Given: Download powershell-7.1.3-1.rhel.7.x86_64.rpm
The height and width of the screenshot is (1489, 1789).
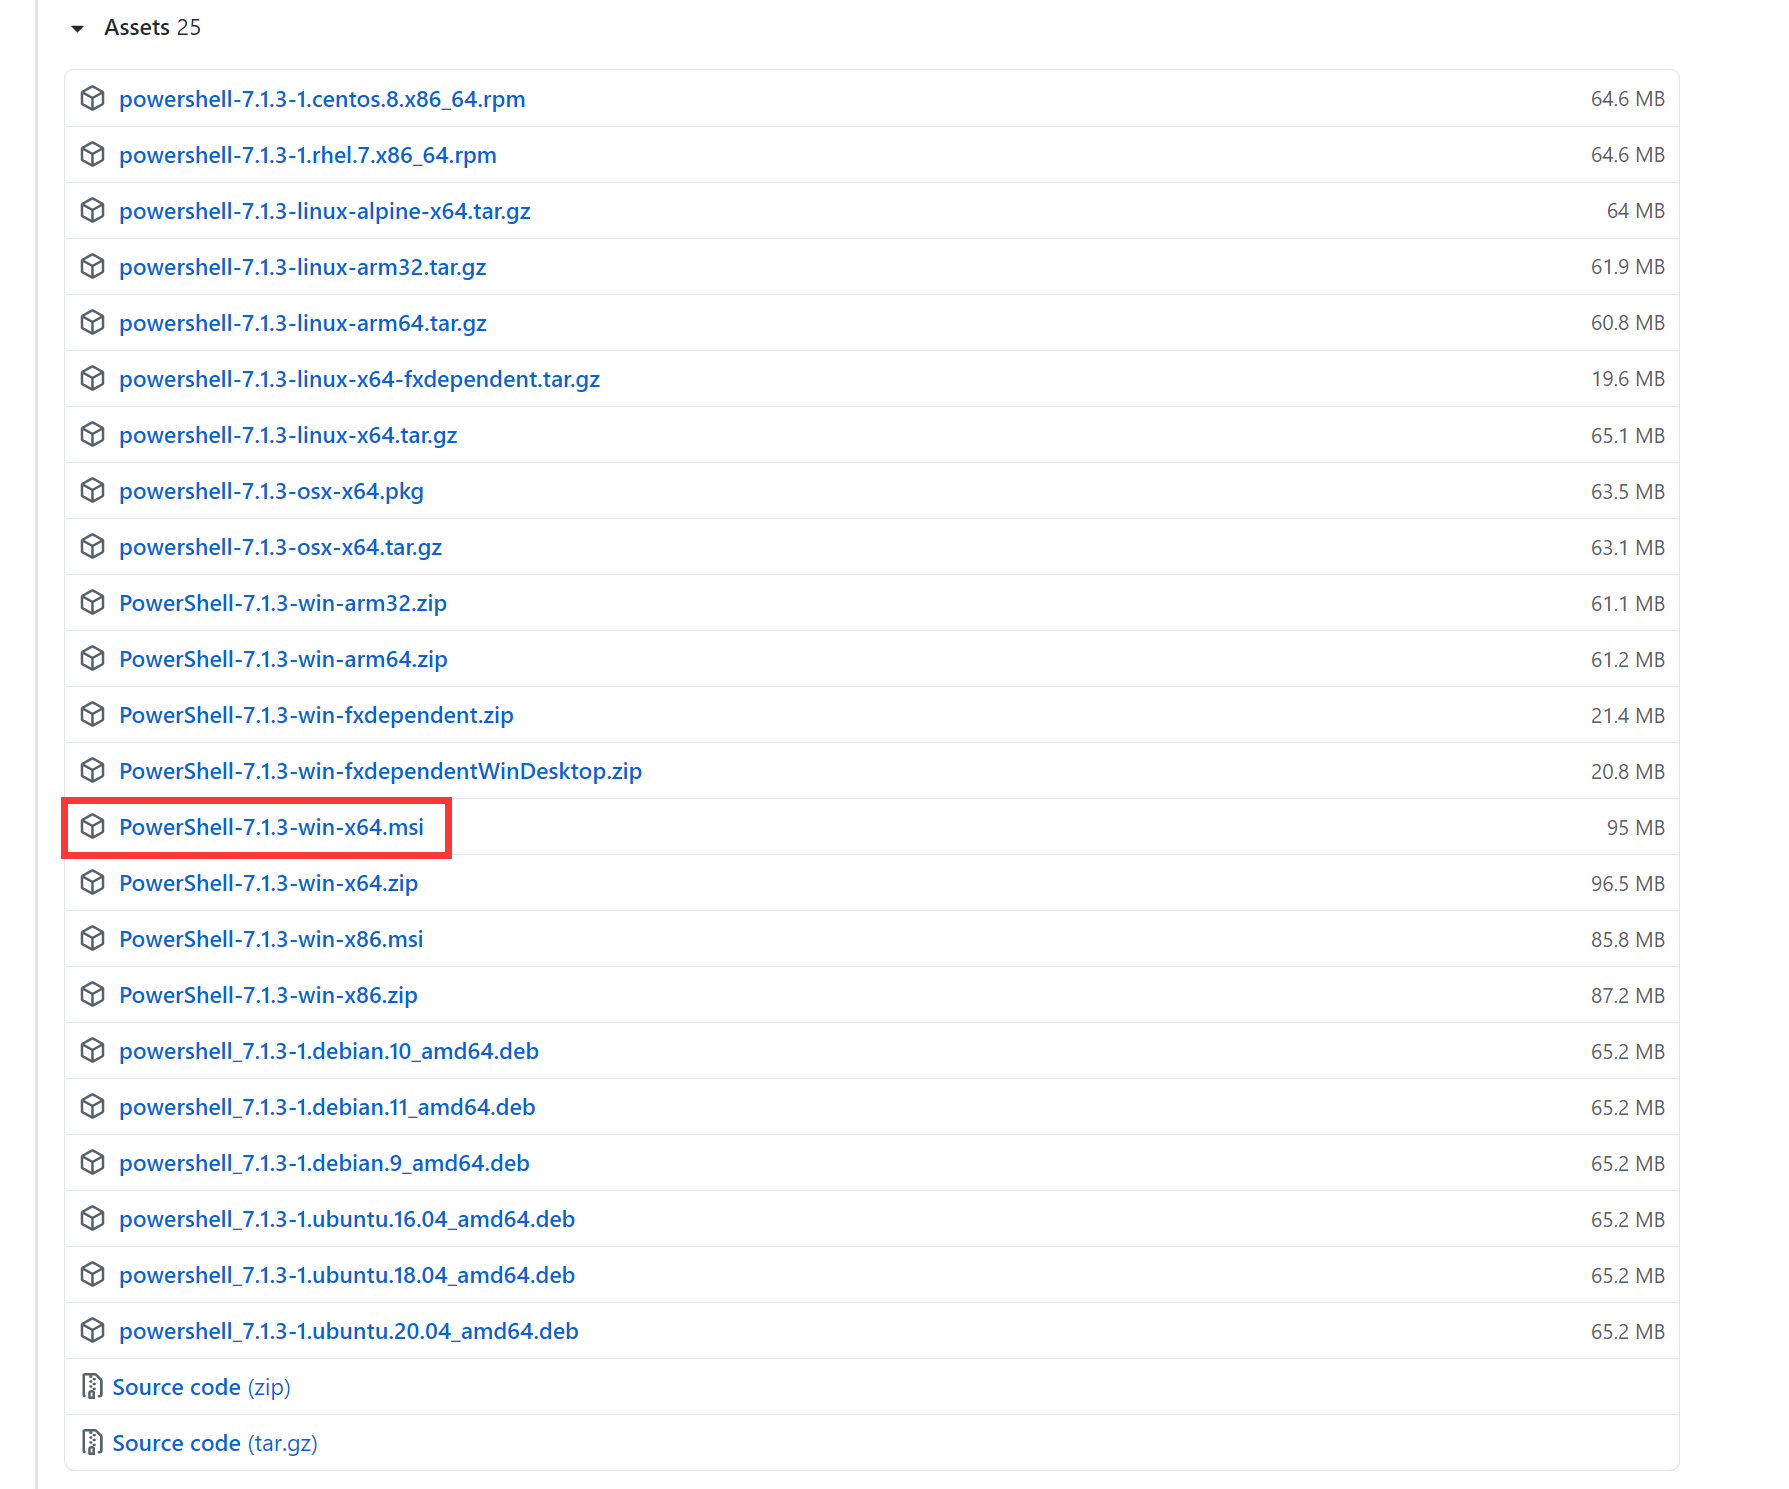Looking at the screenshot, I should click(308, 155).
